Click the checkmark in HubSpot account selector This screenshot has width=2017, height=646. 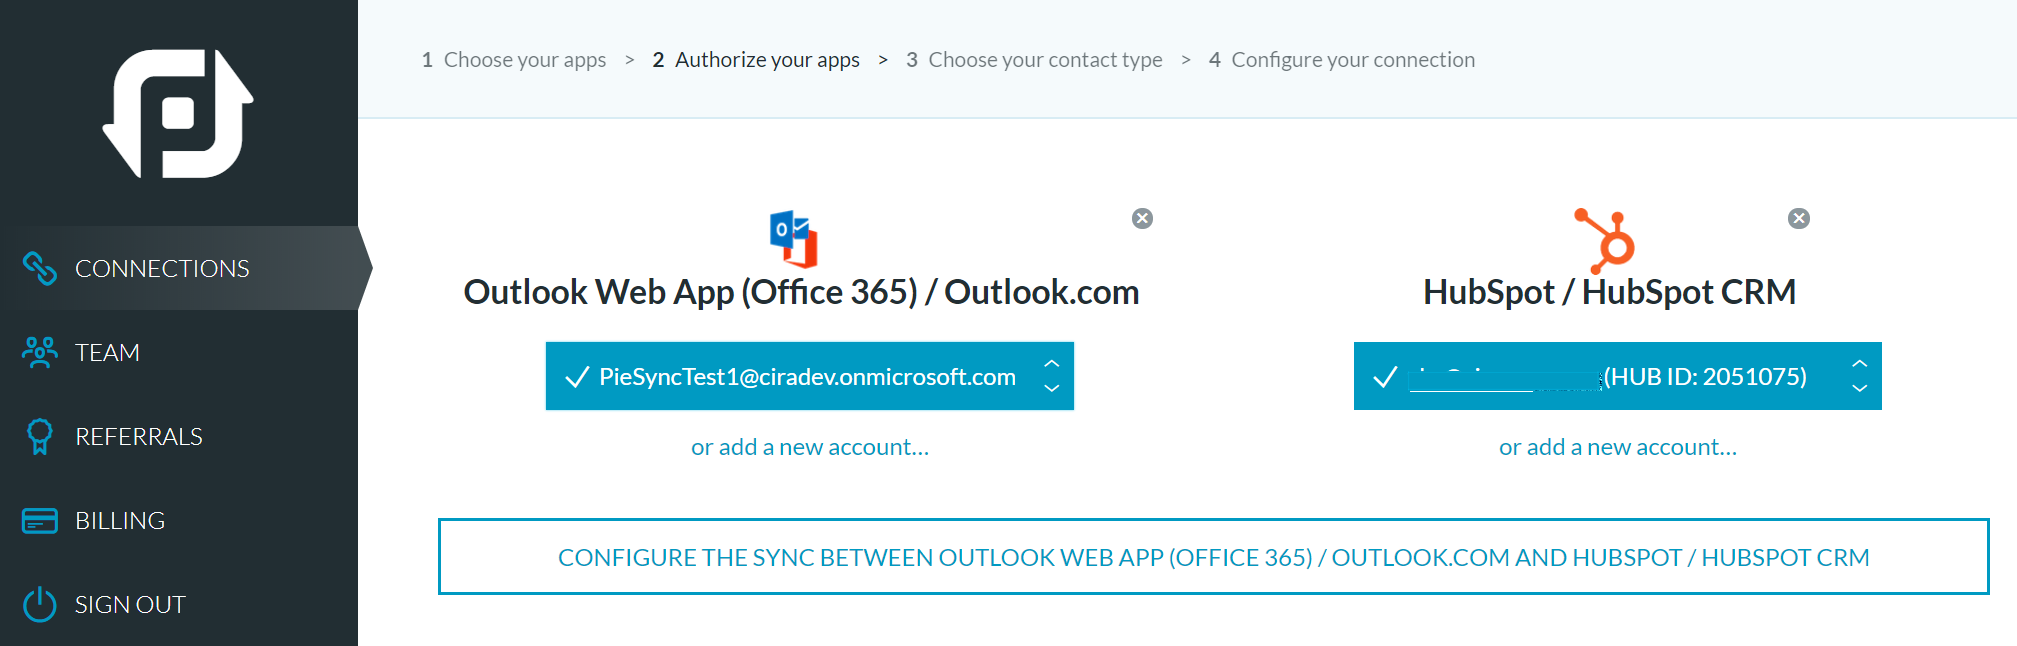1385,377
